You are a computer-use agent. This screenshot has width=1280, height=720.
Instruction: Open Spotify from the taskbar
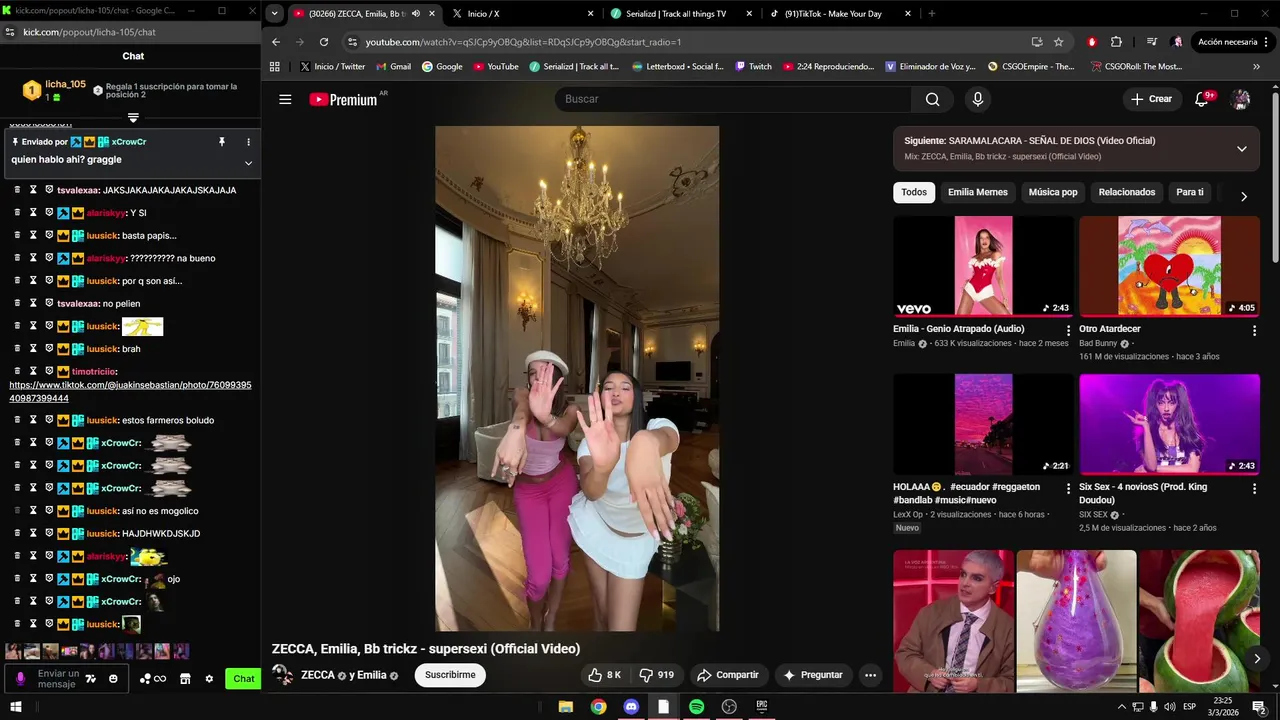[x=696, y=706]
